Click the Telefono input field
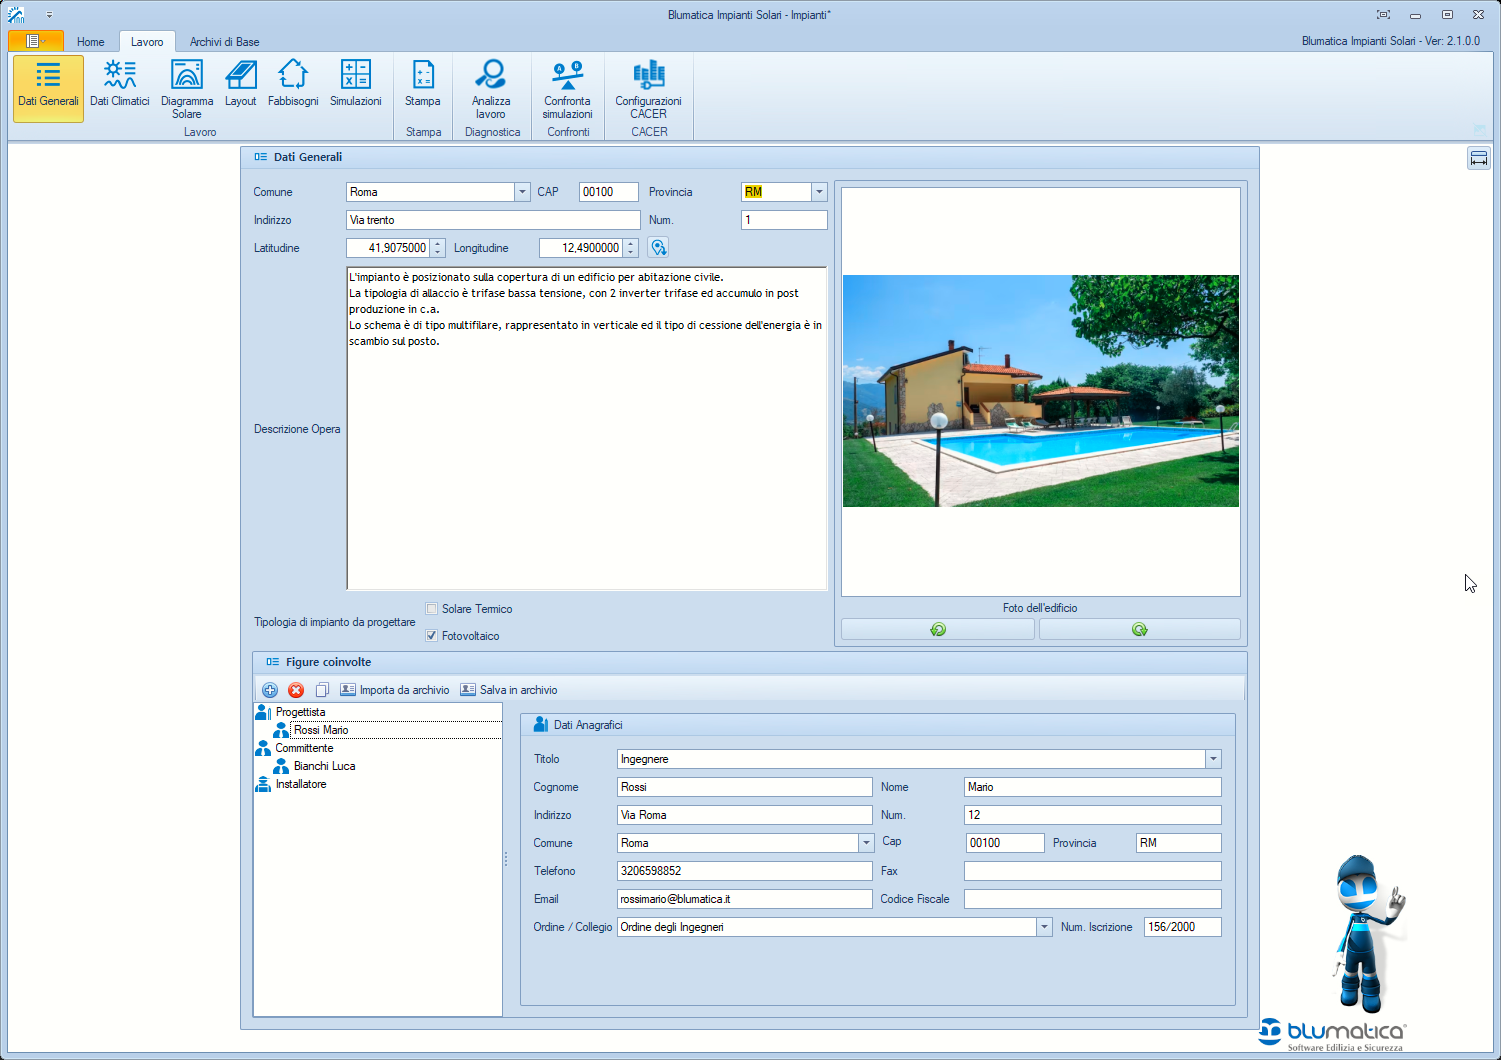Screen dimensions: 1501x1060 pyautogui.click(x=744, y=871)
